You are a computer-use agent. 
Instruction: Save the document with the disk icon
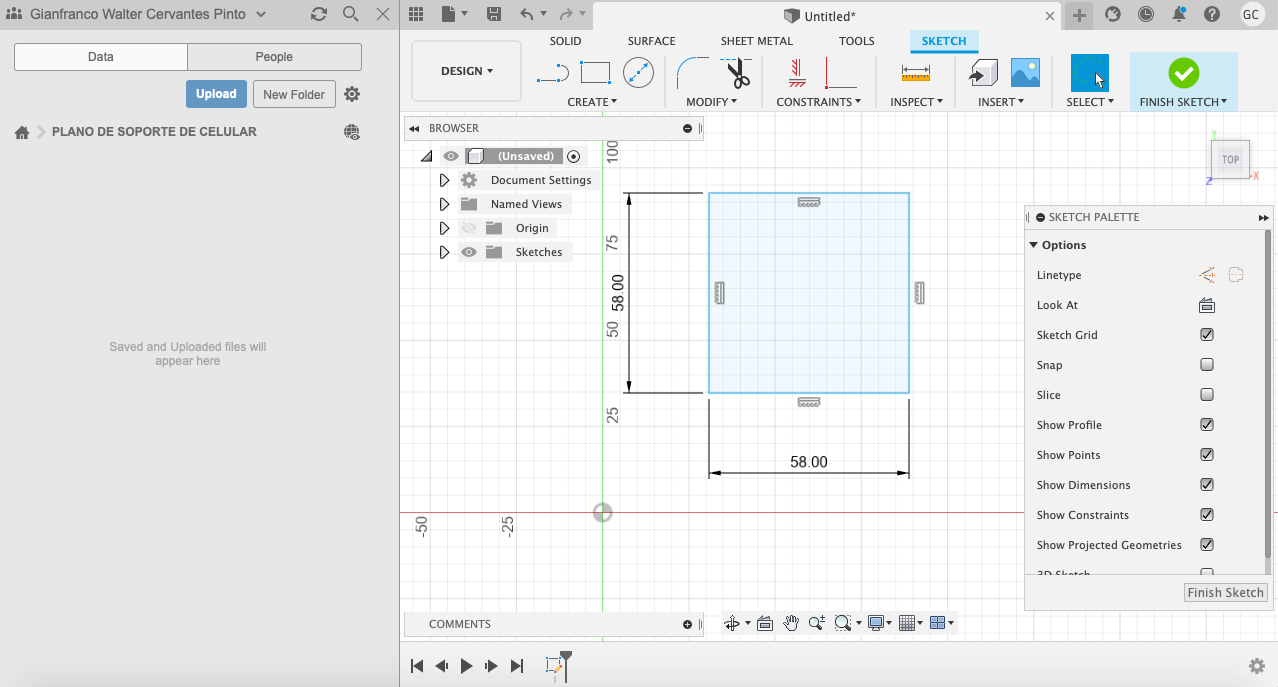pos(494,14)
